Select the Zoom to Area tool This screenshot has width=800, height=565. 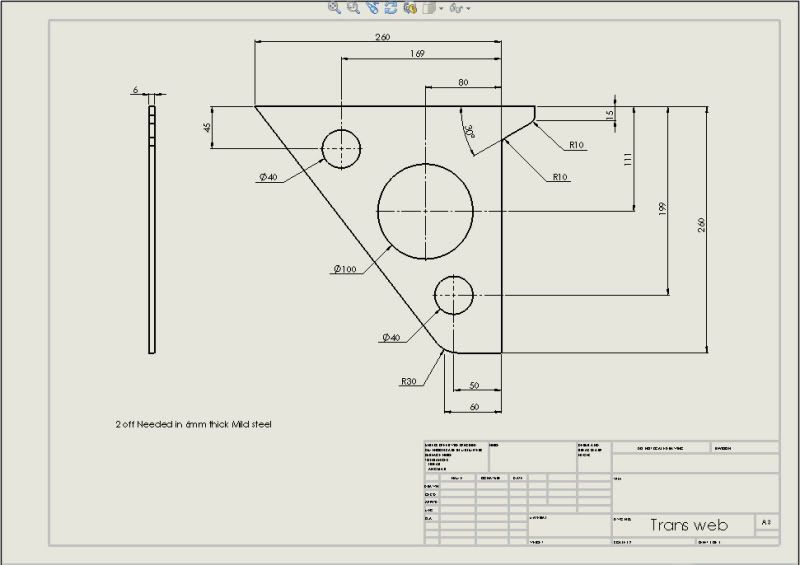click(353, 8)
